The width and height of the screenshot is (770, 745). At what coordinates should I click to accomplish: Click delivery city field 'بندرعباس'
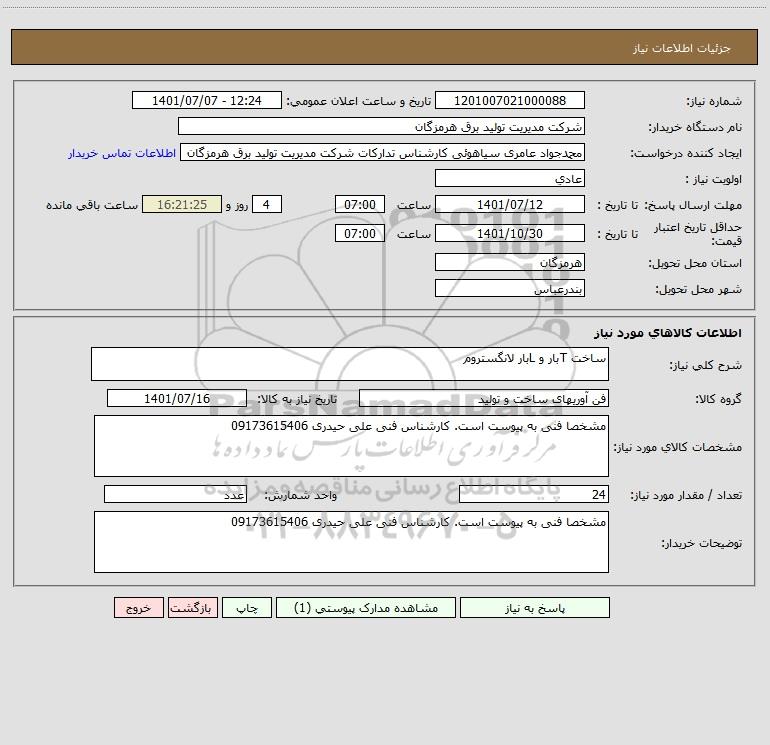coord(510,288)
